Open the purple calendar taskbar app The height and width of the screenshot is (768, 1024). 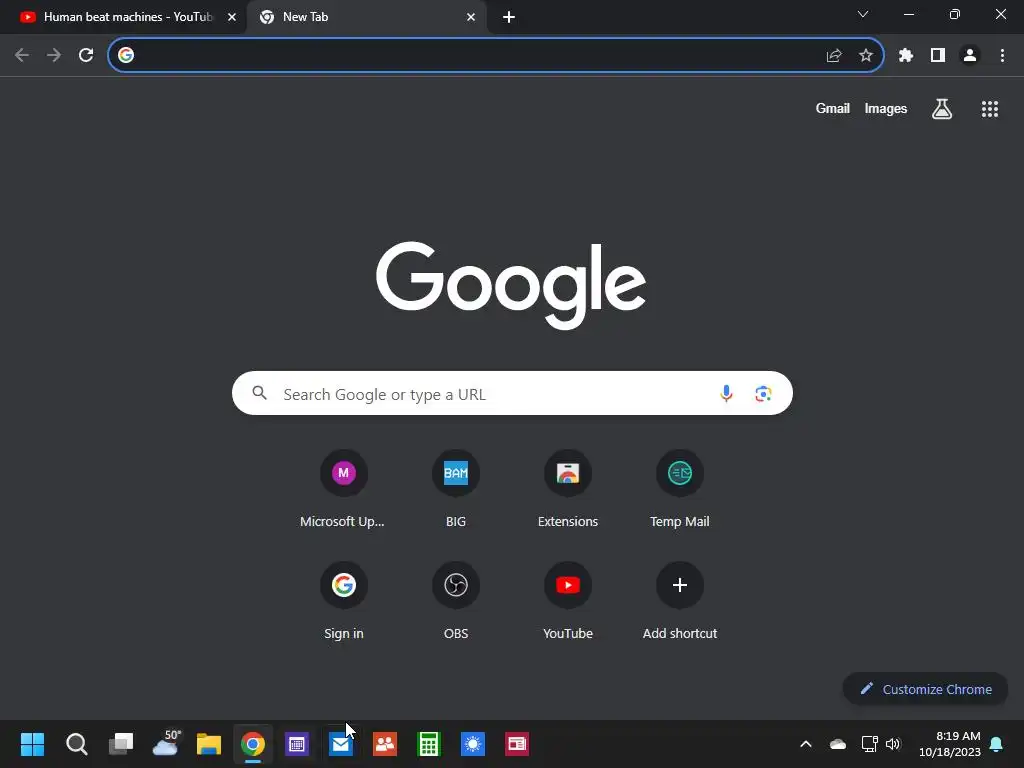point(296,744)
